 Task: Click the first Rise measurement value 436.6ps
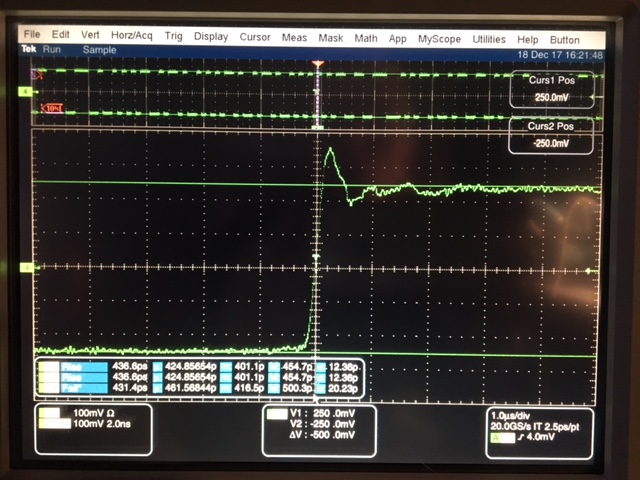click(x=130, y=366)
